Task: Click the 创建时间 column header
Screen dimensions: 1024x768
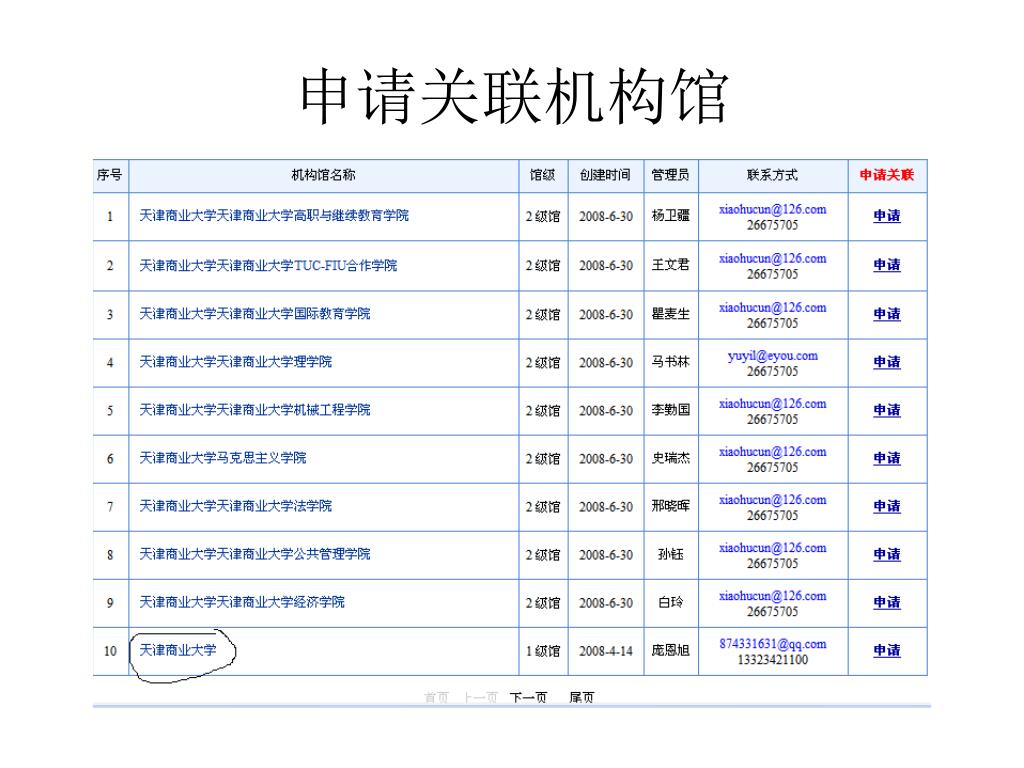Action: coord(605,175)
